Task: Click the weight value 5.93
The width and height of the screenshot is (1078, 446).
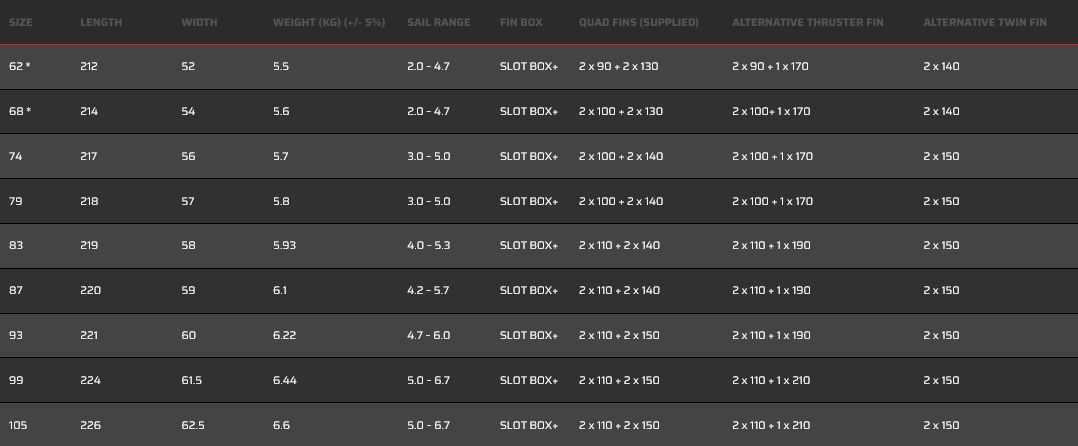Action: point(284,245)
